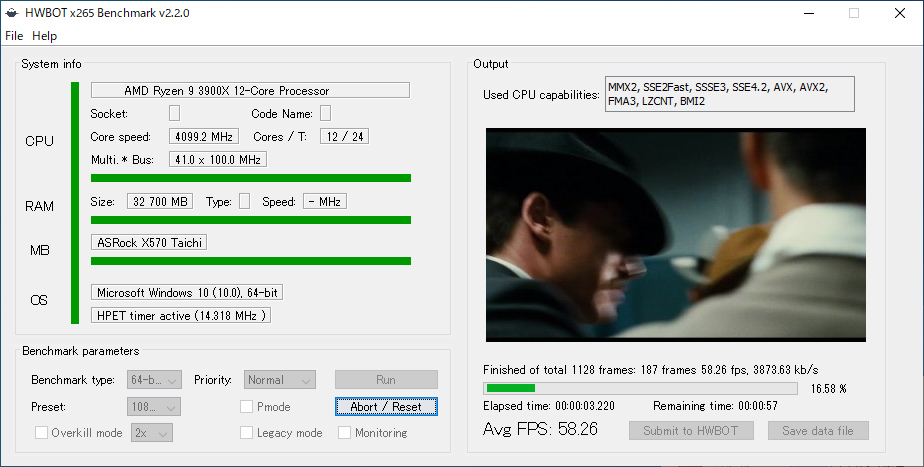Enable the Monitoring checkbox

(x=344, y=432)
